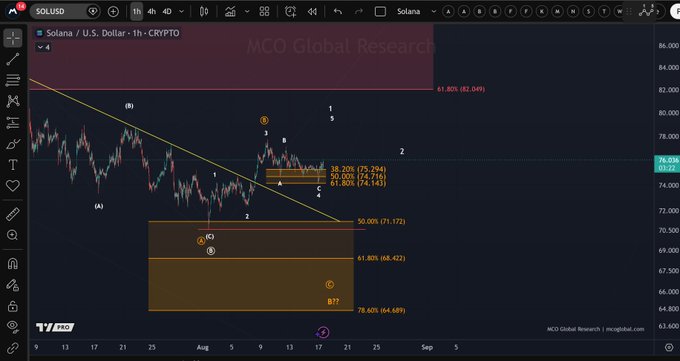
Task: Toggle magnet mode for drawings
Action: (13, 264)
